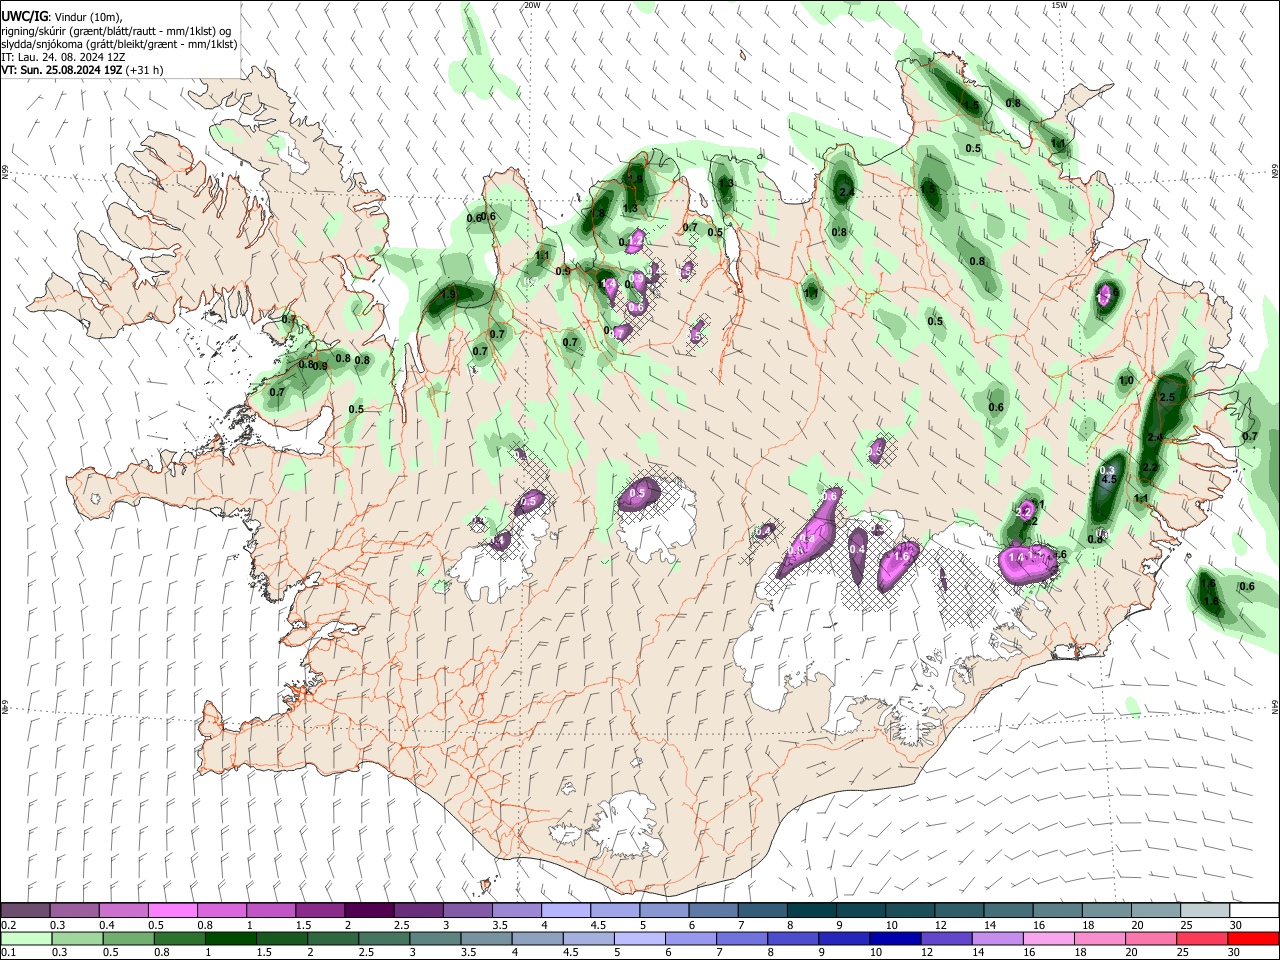Image resolution: width=1280 pixels, height=960 pixels.
Task: Pick snow-scale swatch 0.3 to 0.4
Action: 74,911
